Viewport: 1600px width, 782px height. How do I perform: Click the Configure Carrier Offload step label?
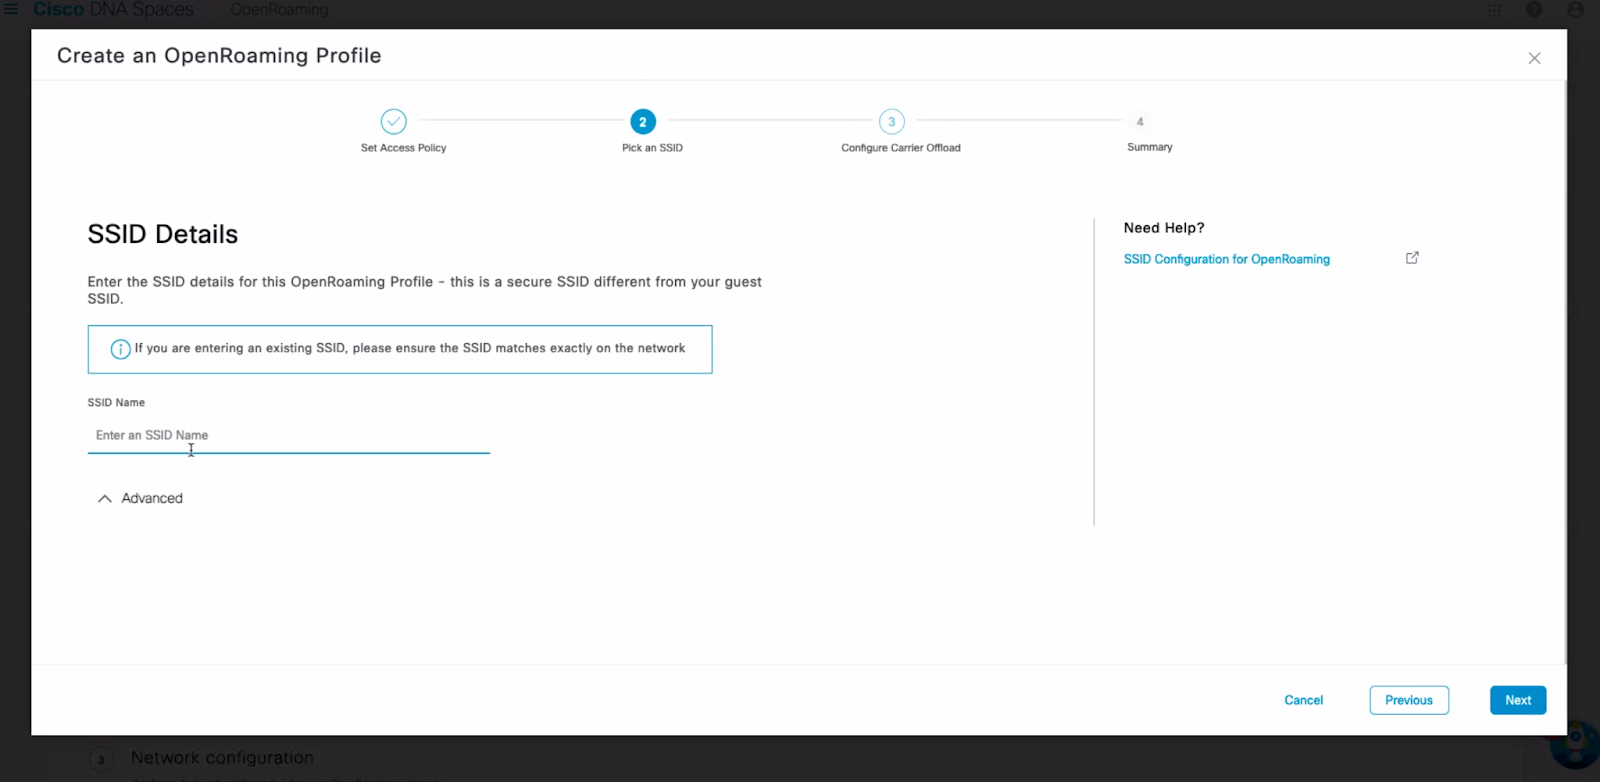click(901, 148)
